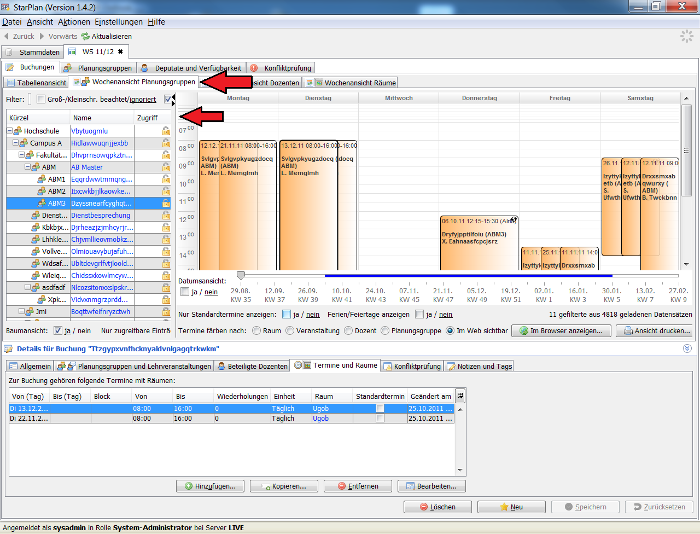Collapse the ABM tree node
The image size is (700, 534).
27,167
